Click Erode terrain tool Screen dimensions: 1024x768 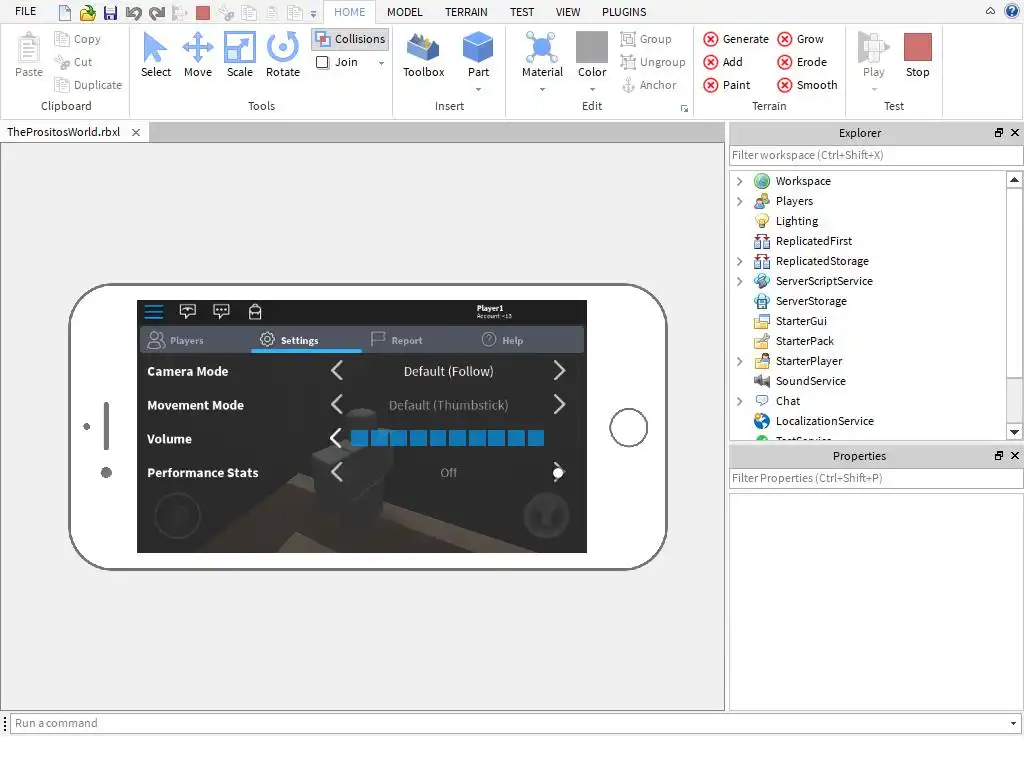pyautogui.click(x=802, y=62)
